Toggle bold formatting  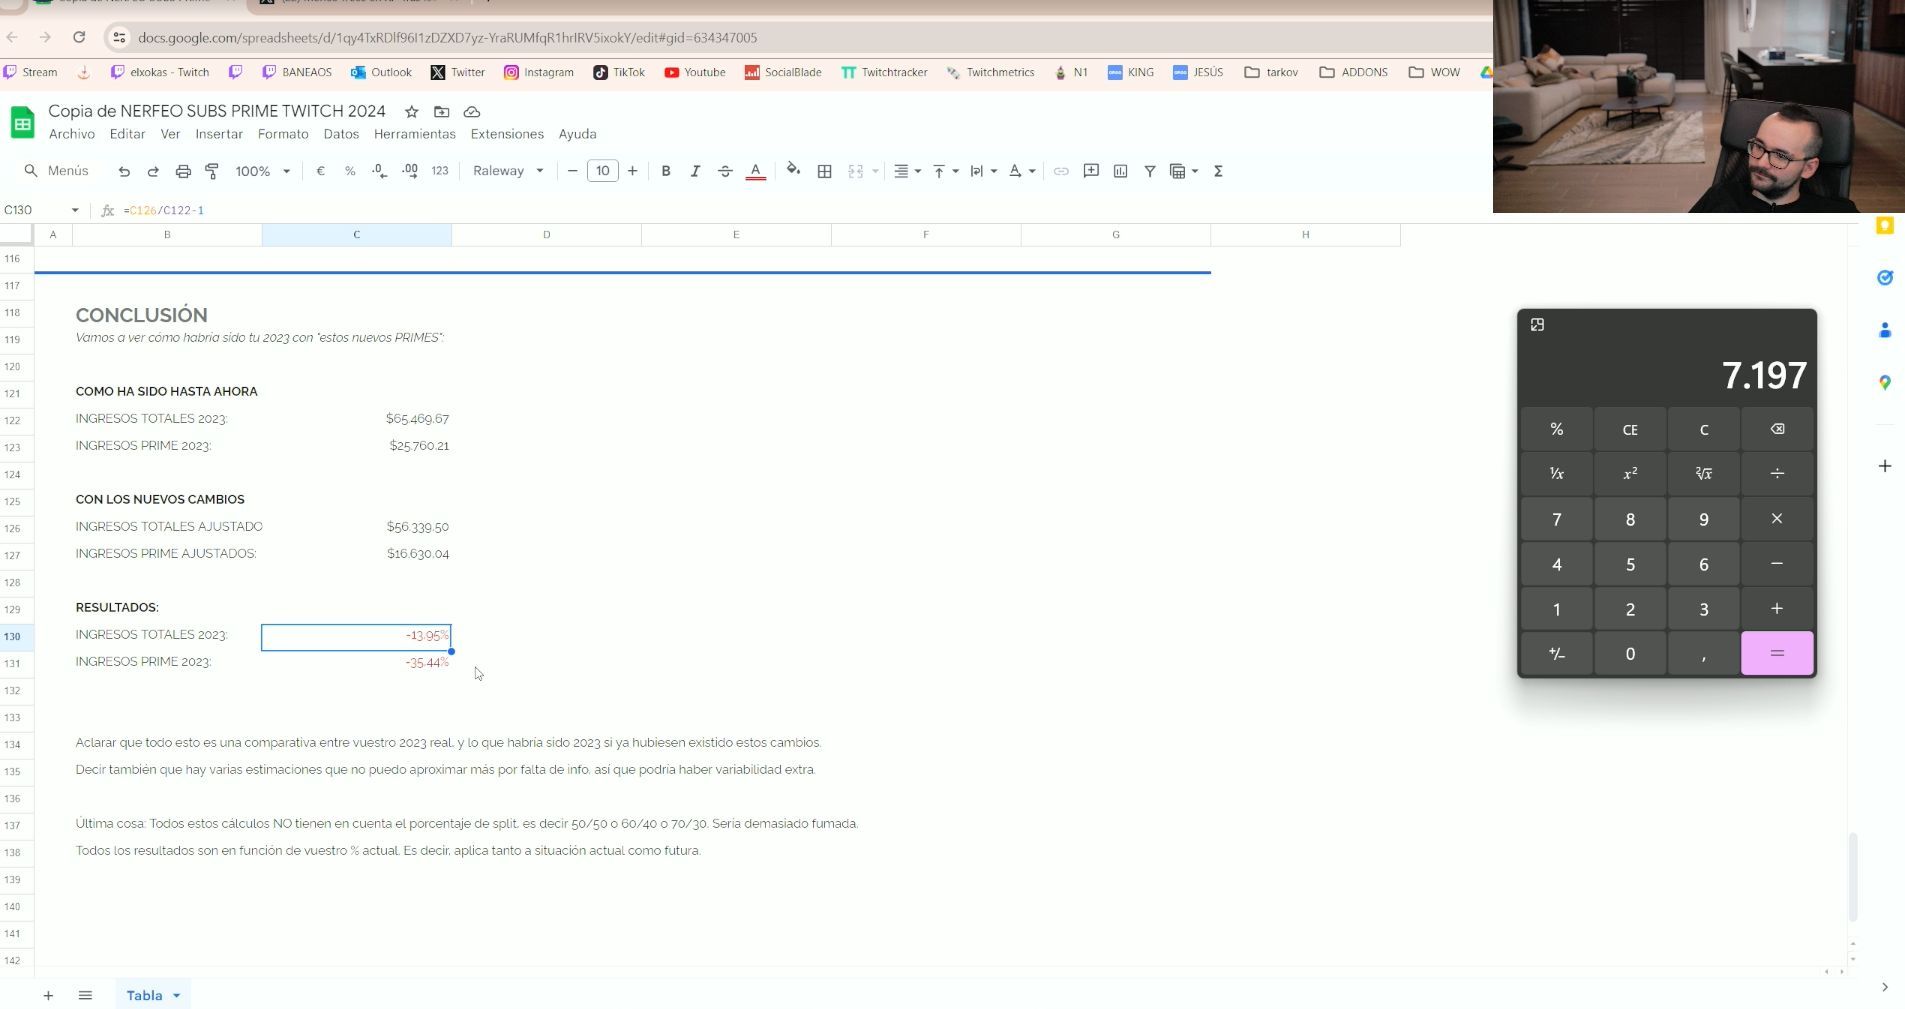(666, 170)
